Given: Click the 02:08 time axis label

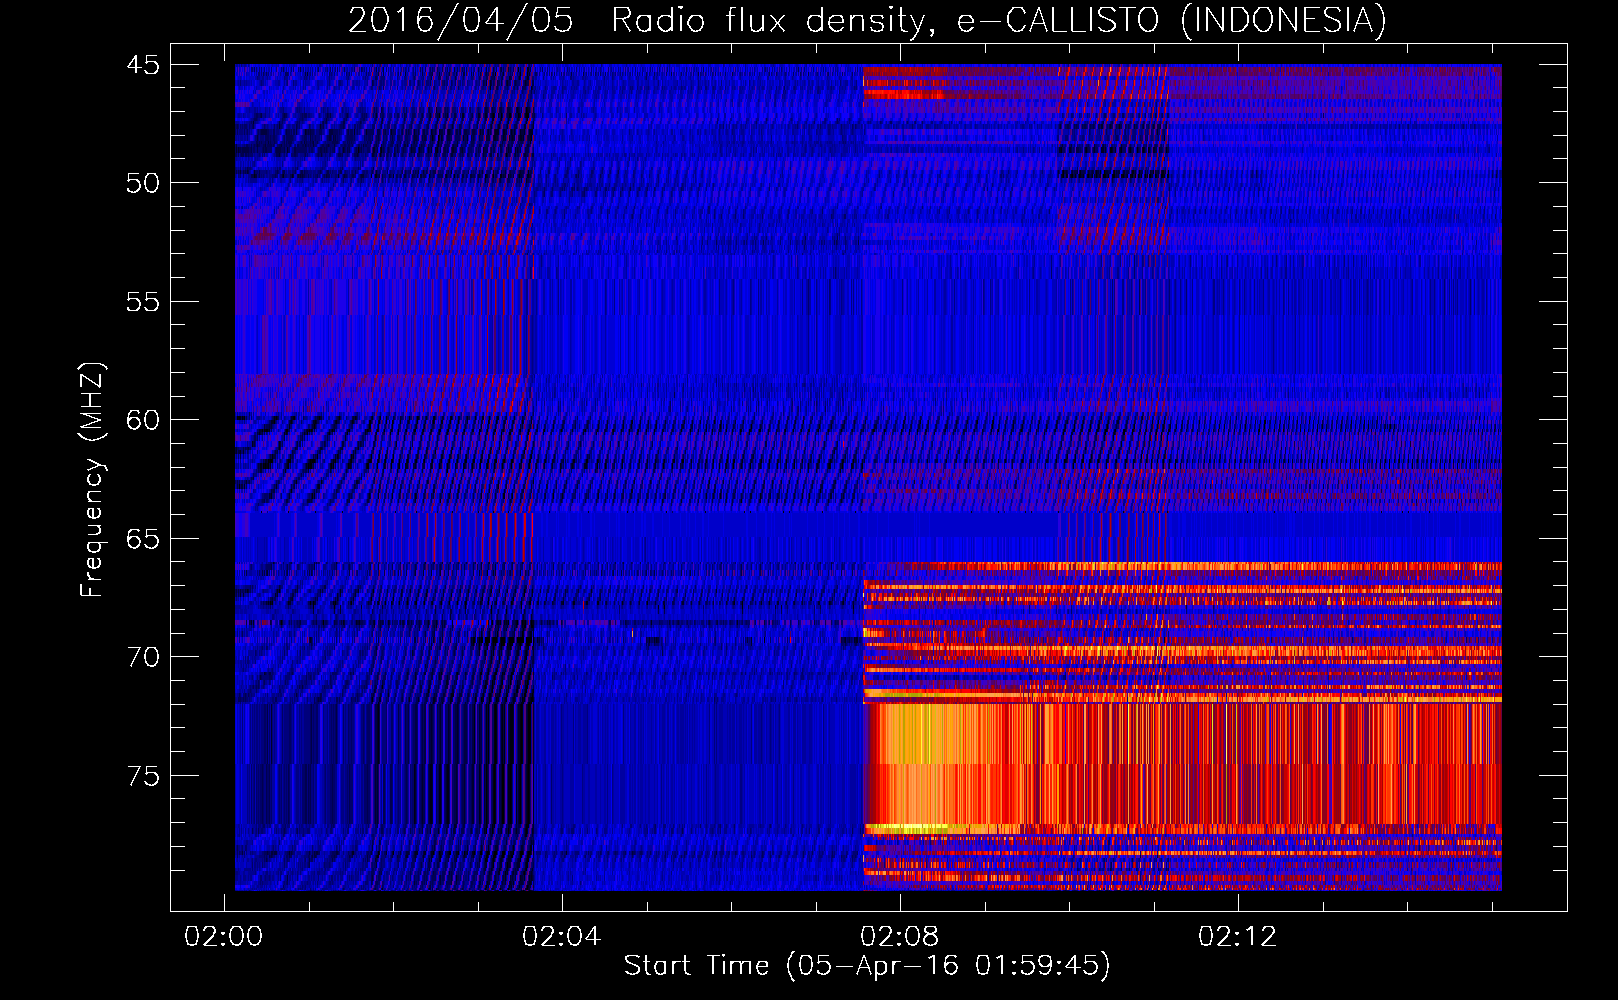Looking at the screenshot, I should tap(900, 936).
